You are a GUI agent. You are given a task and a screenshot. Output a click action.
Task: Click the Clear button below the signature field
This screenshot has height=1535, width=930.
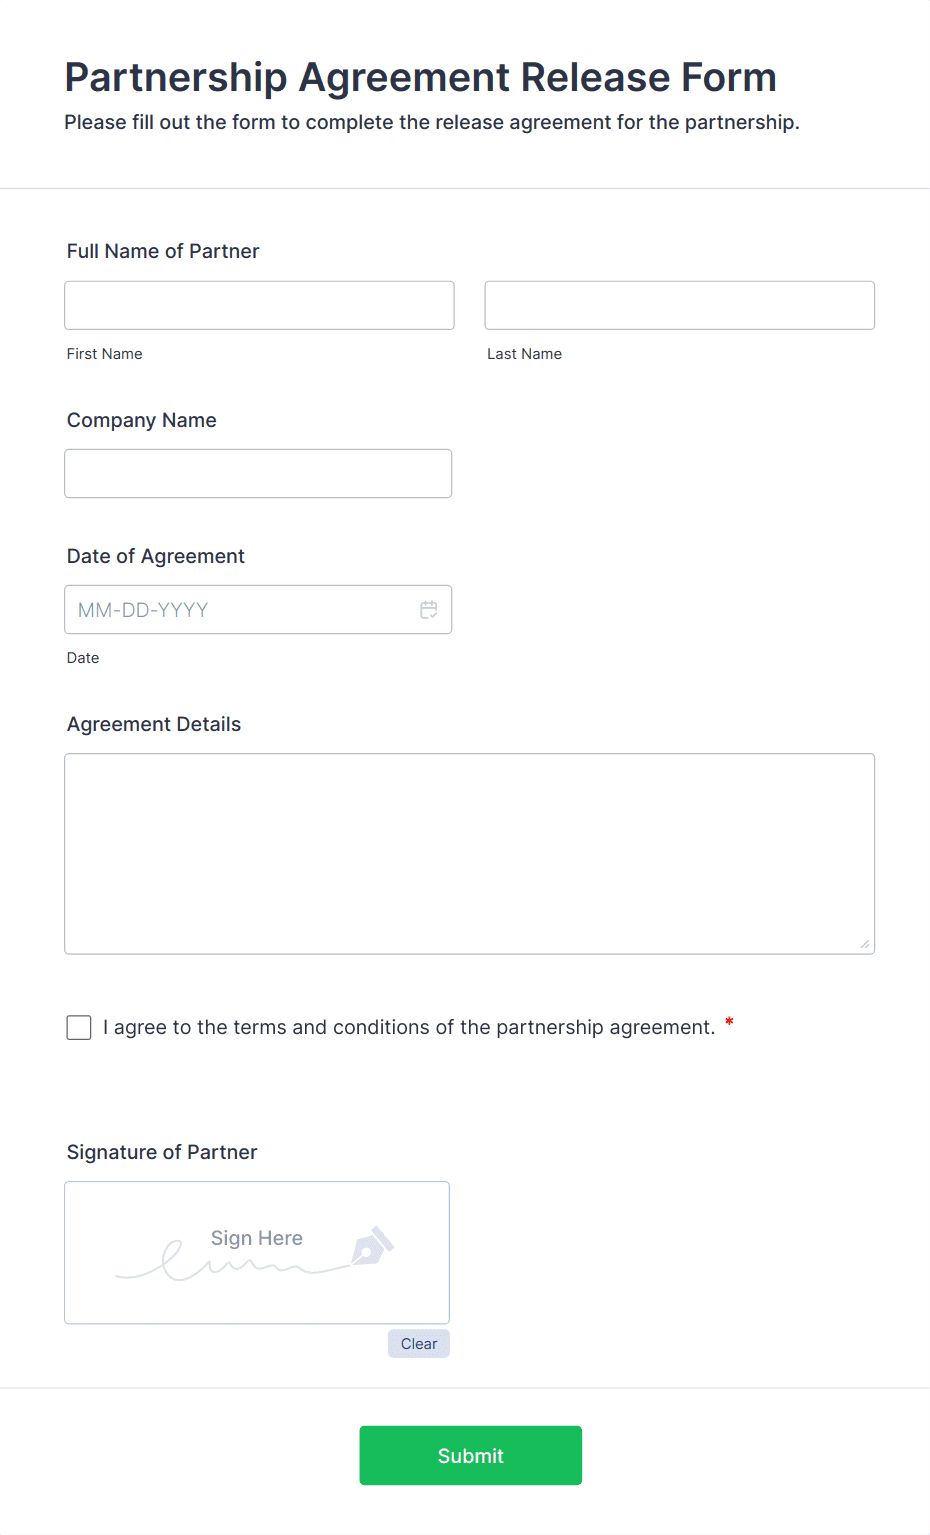(418, 1343)
